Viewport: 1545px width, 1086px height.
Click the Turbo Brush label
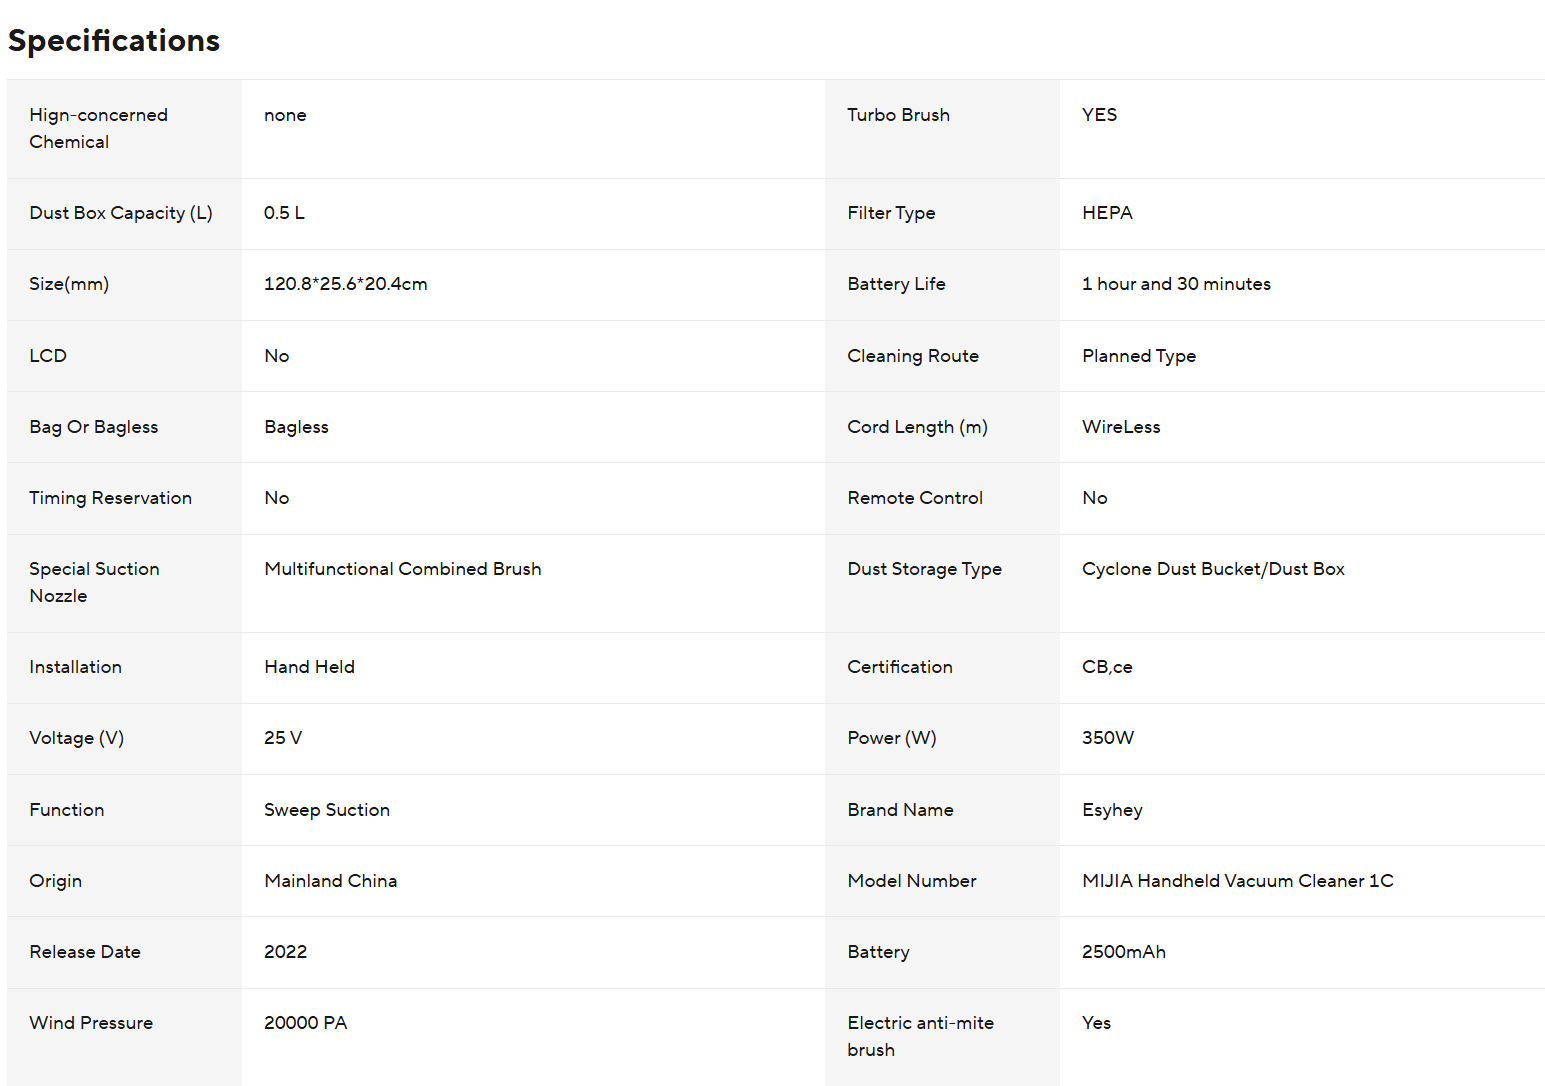pos(898,115)
